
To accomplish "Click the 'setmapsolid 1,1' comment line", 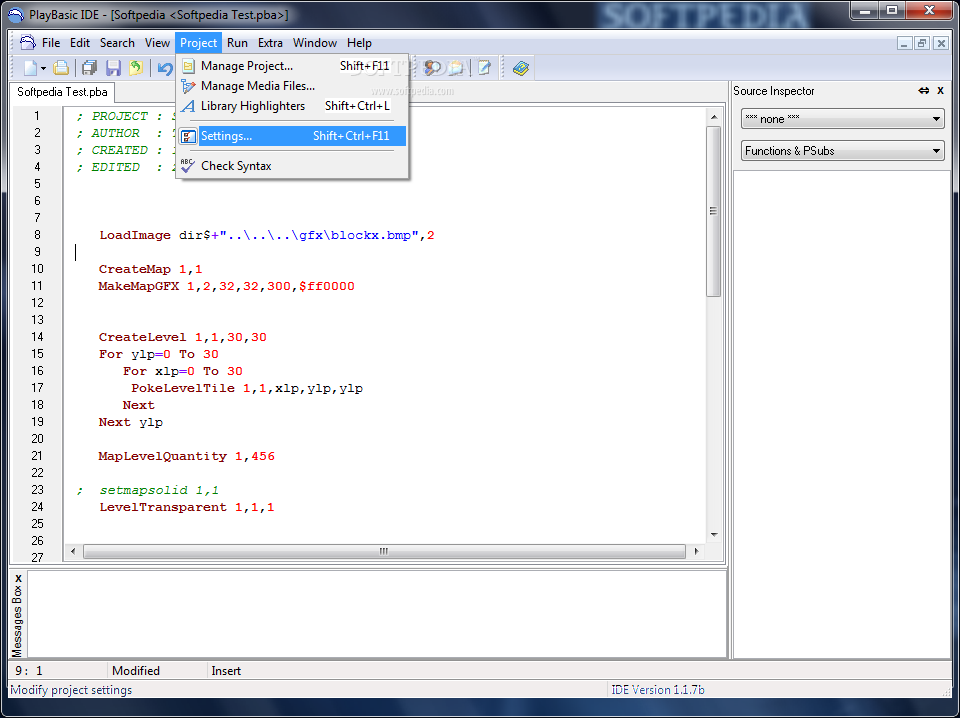I will pyautogui.click(x=148, y=490).
